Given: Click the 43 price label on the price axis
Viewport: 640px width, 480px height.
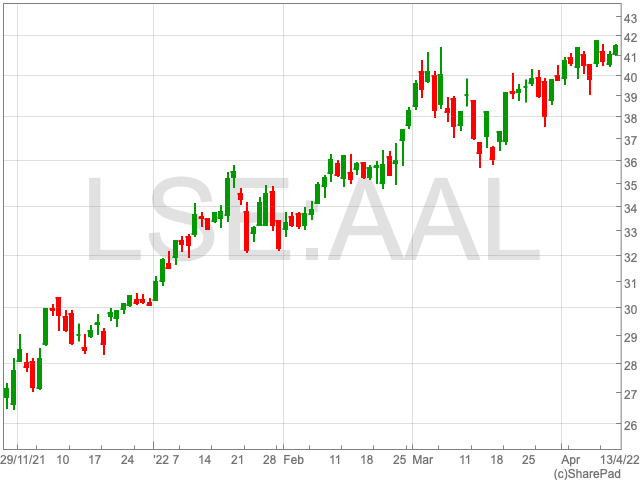Looking at the screenshot, I should click(x=630, y=17).
